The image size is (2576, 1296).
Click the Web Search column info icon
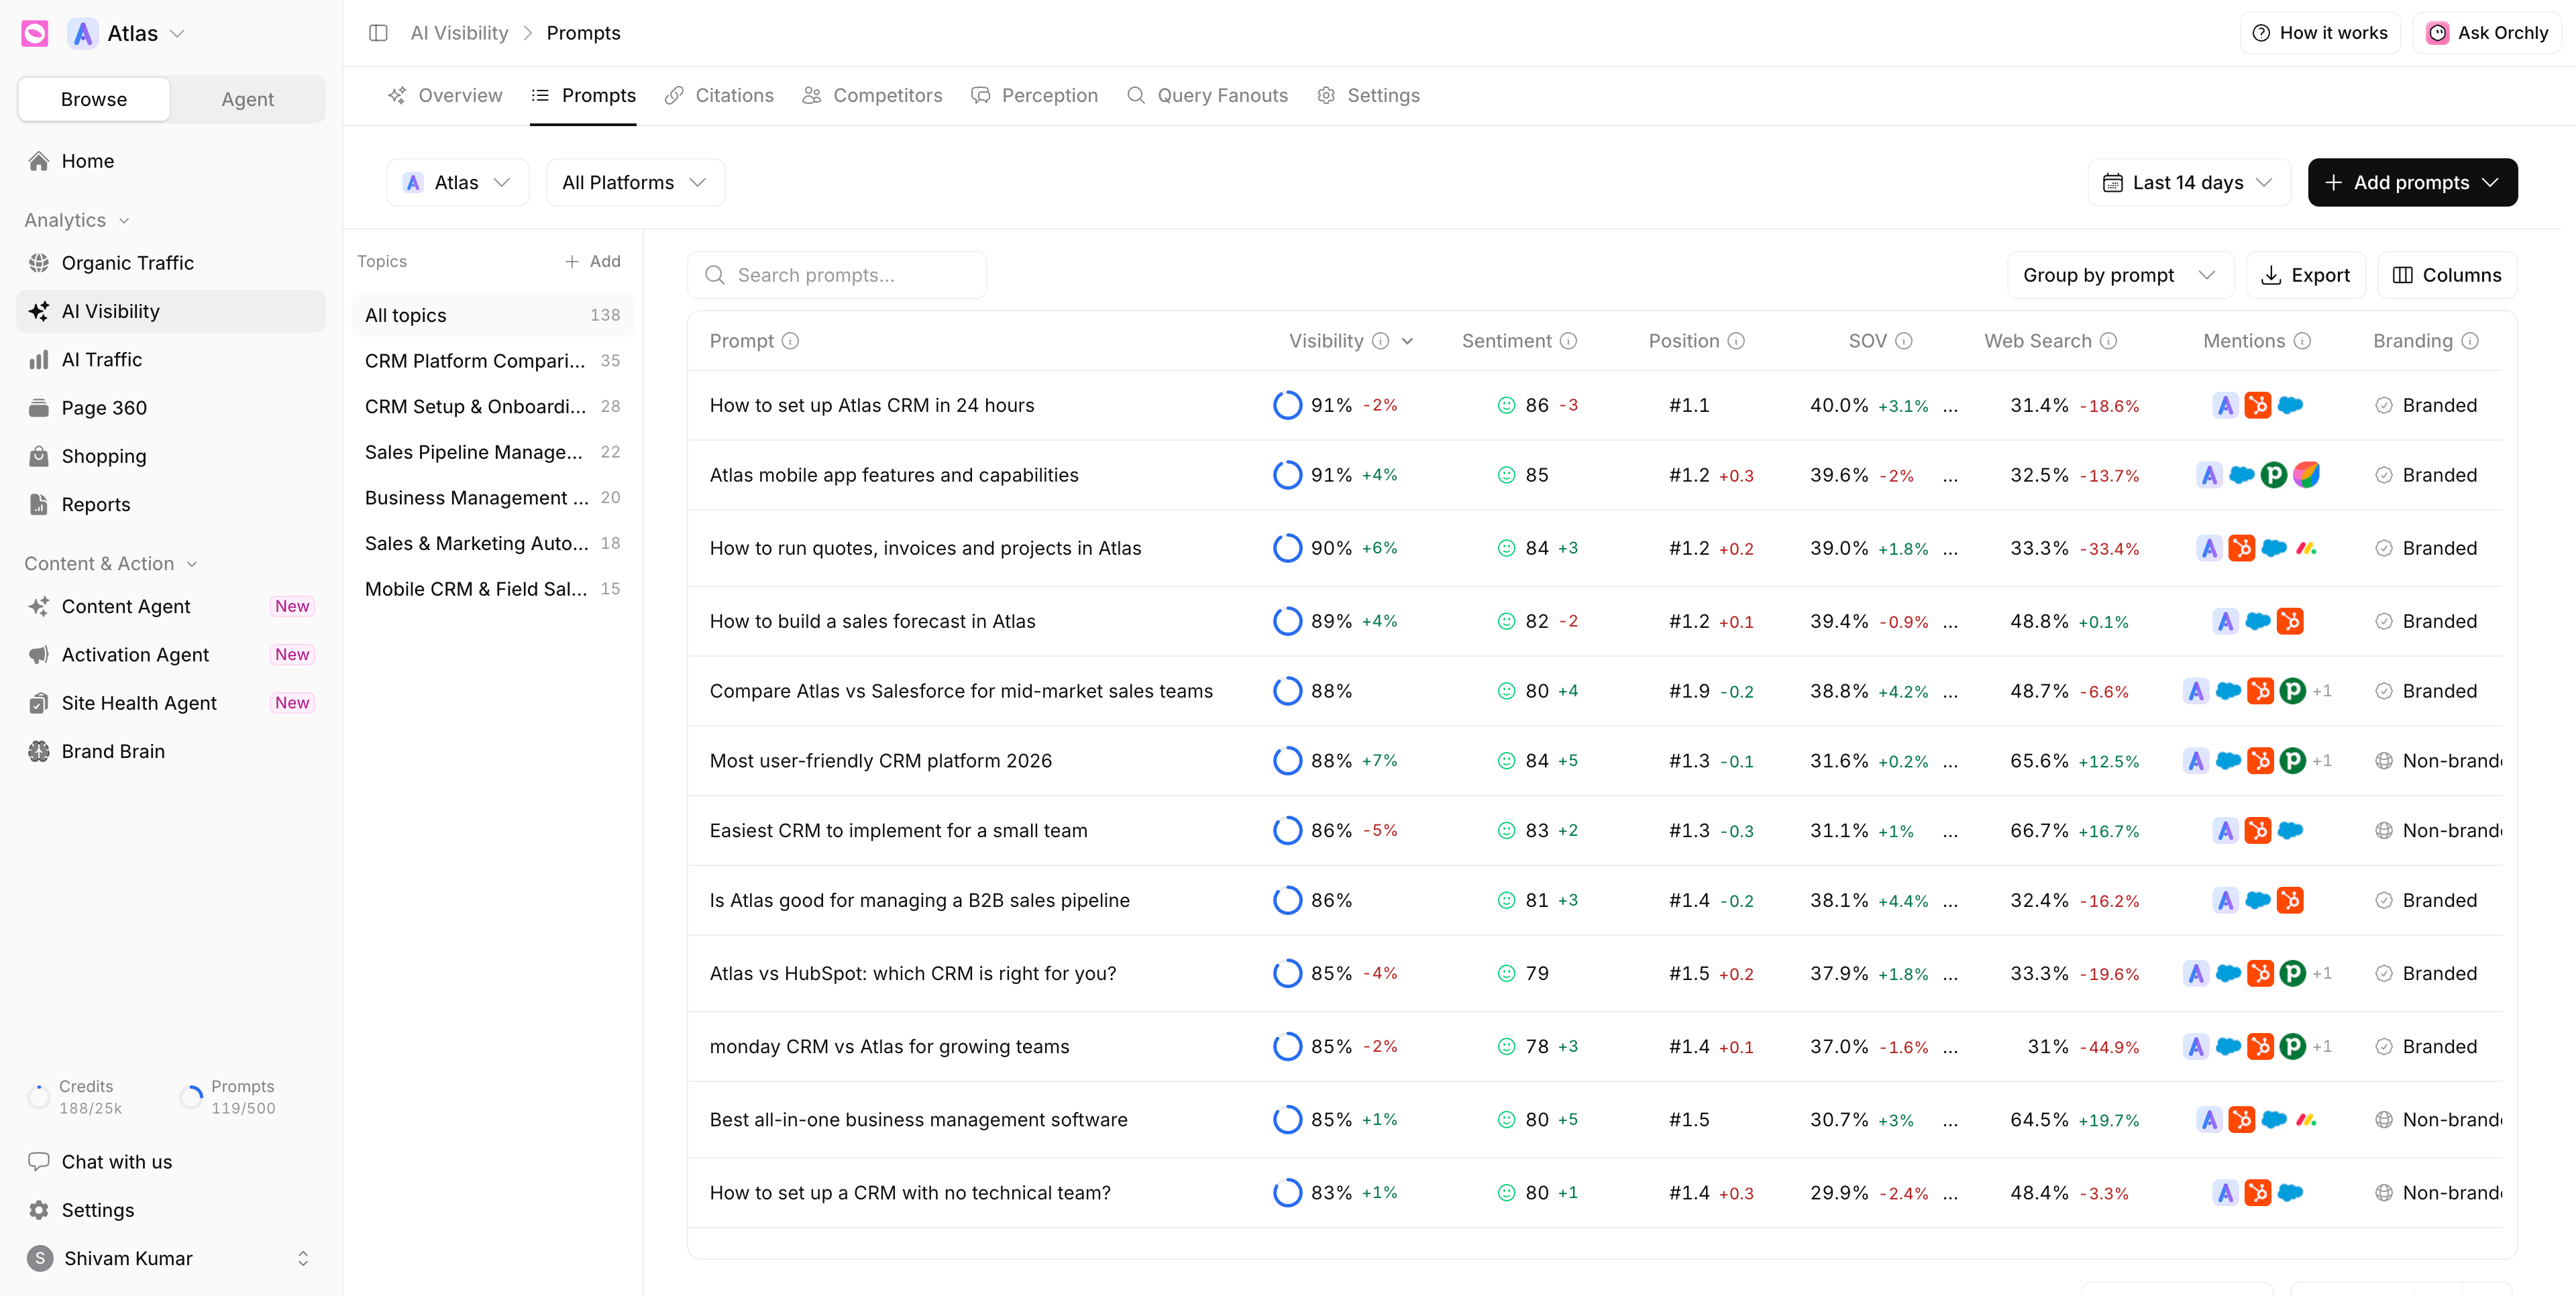[x=2108, y=341]
